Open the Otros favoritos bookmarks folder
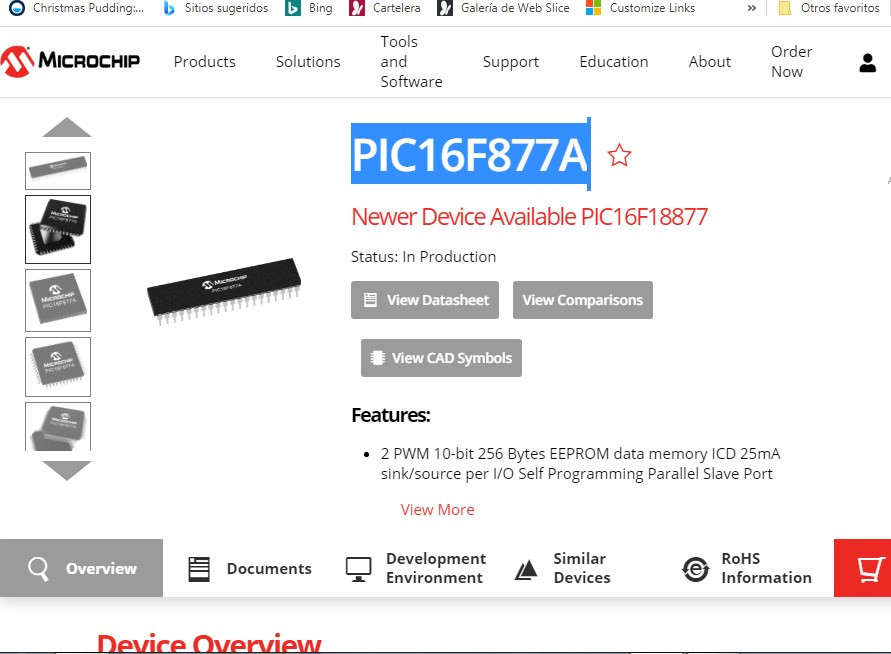 tap(828, 8)
